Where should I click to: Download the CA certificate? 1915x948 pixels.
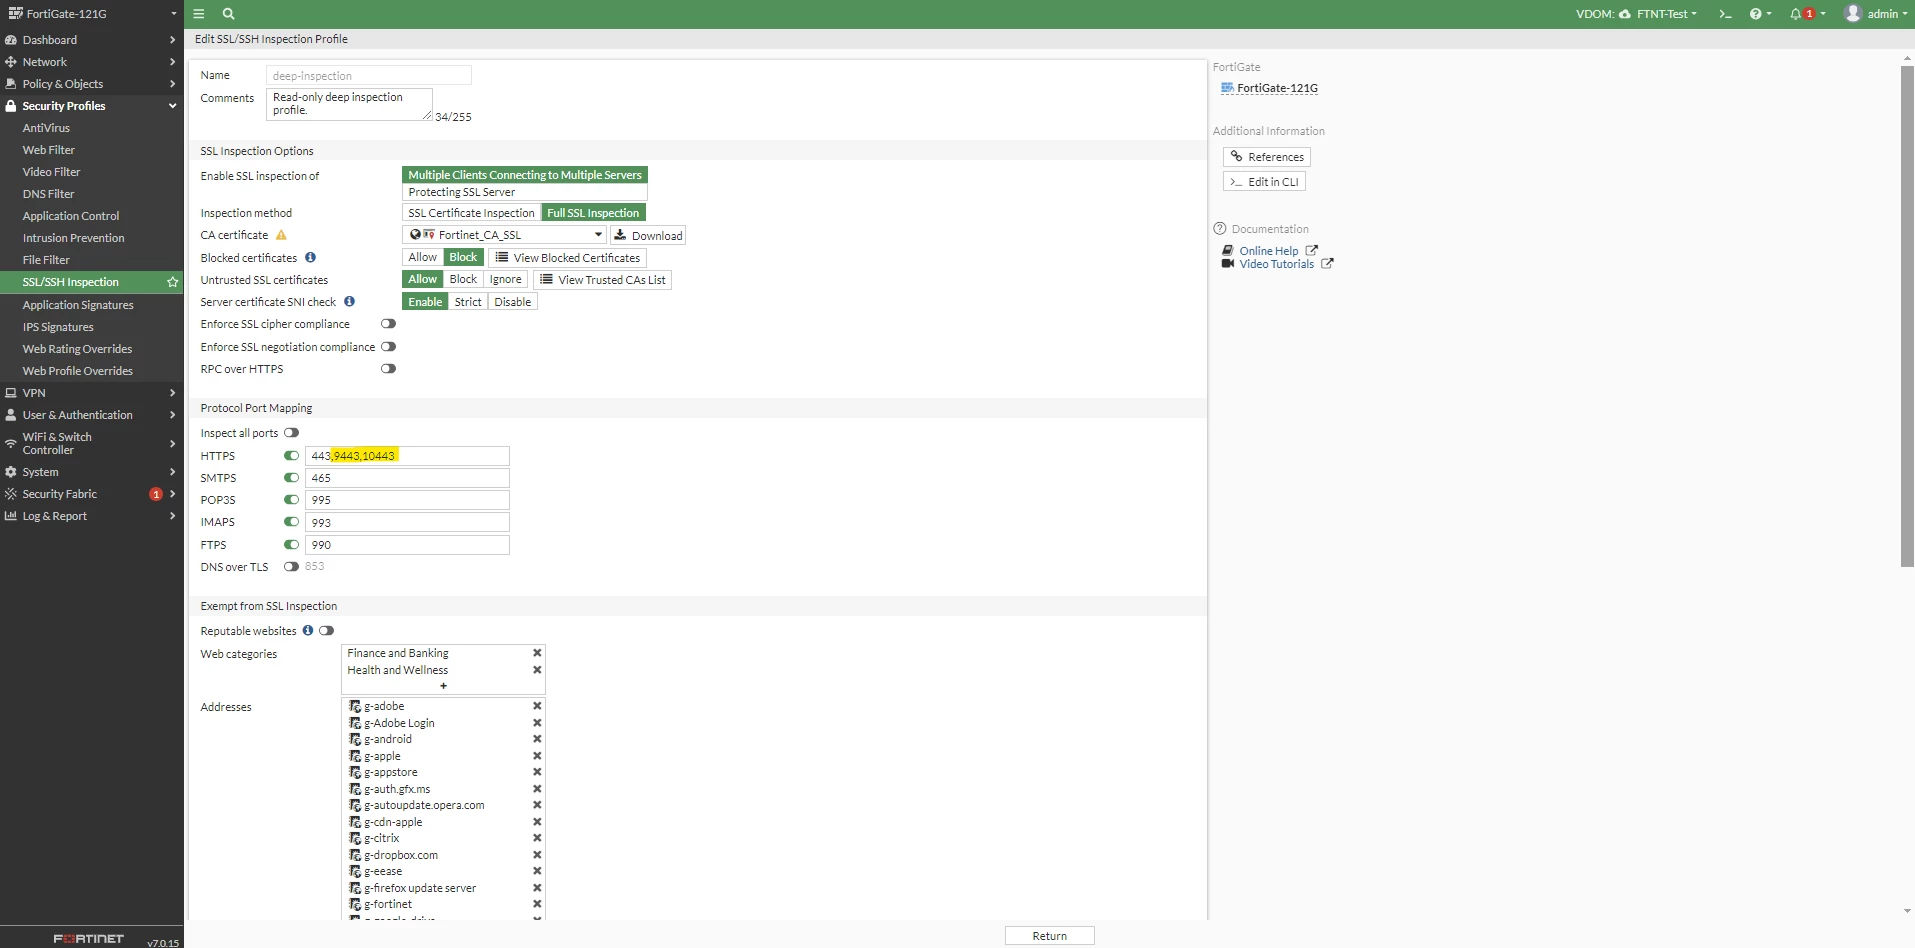point(648,235)
